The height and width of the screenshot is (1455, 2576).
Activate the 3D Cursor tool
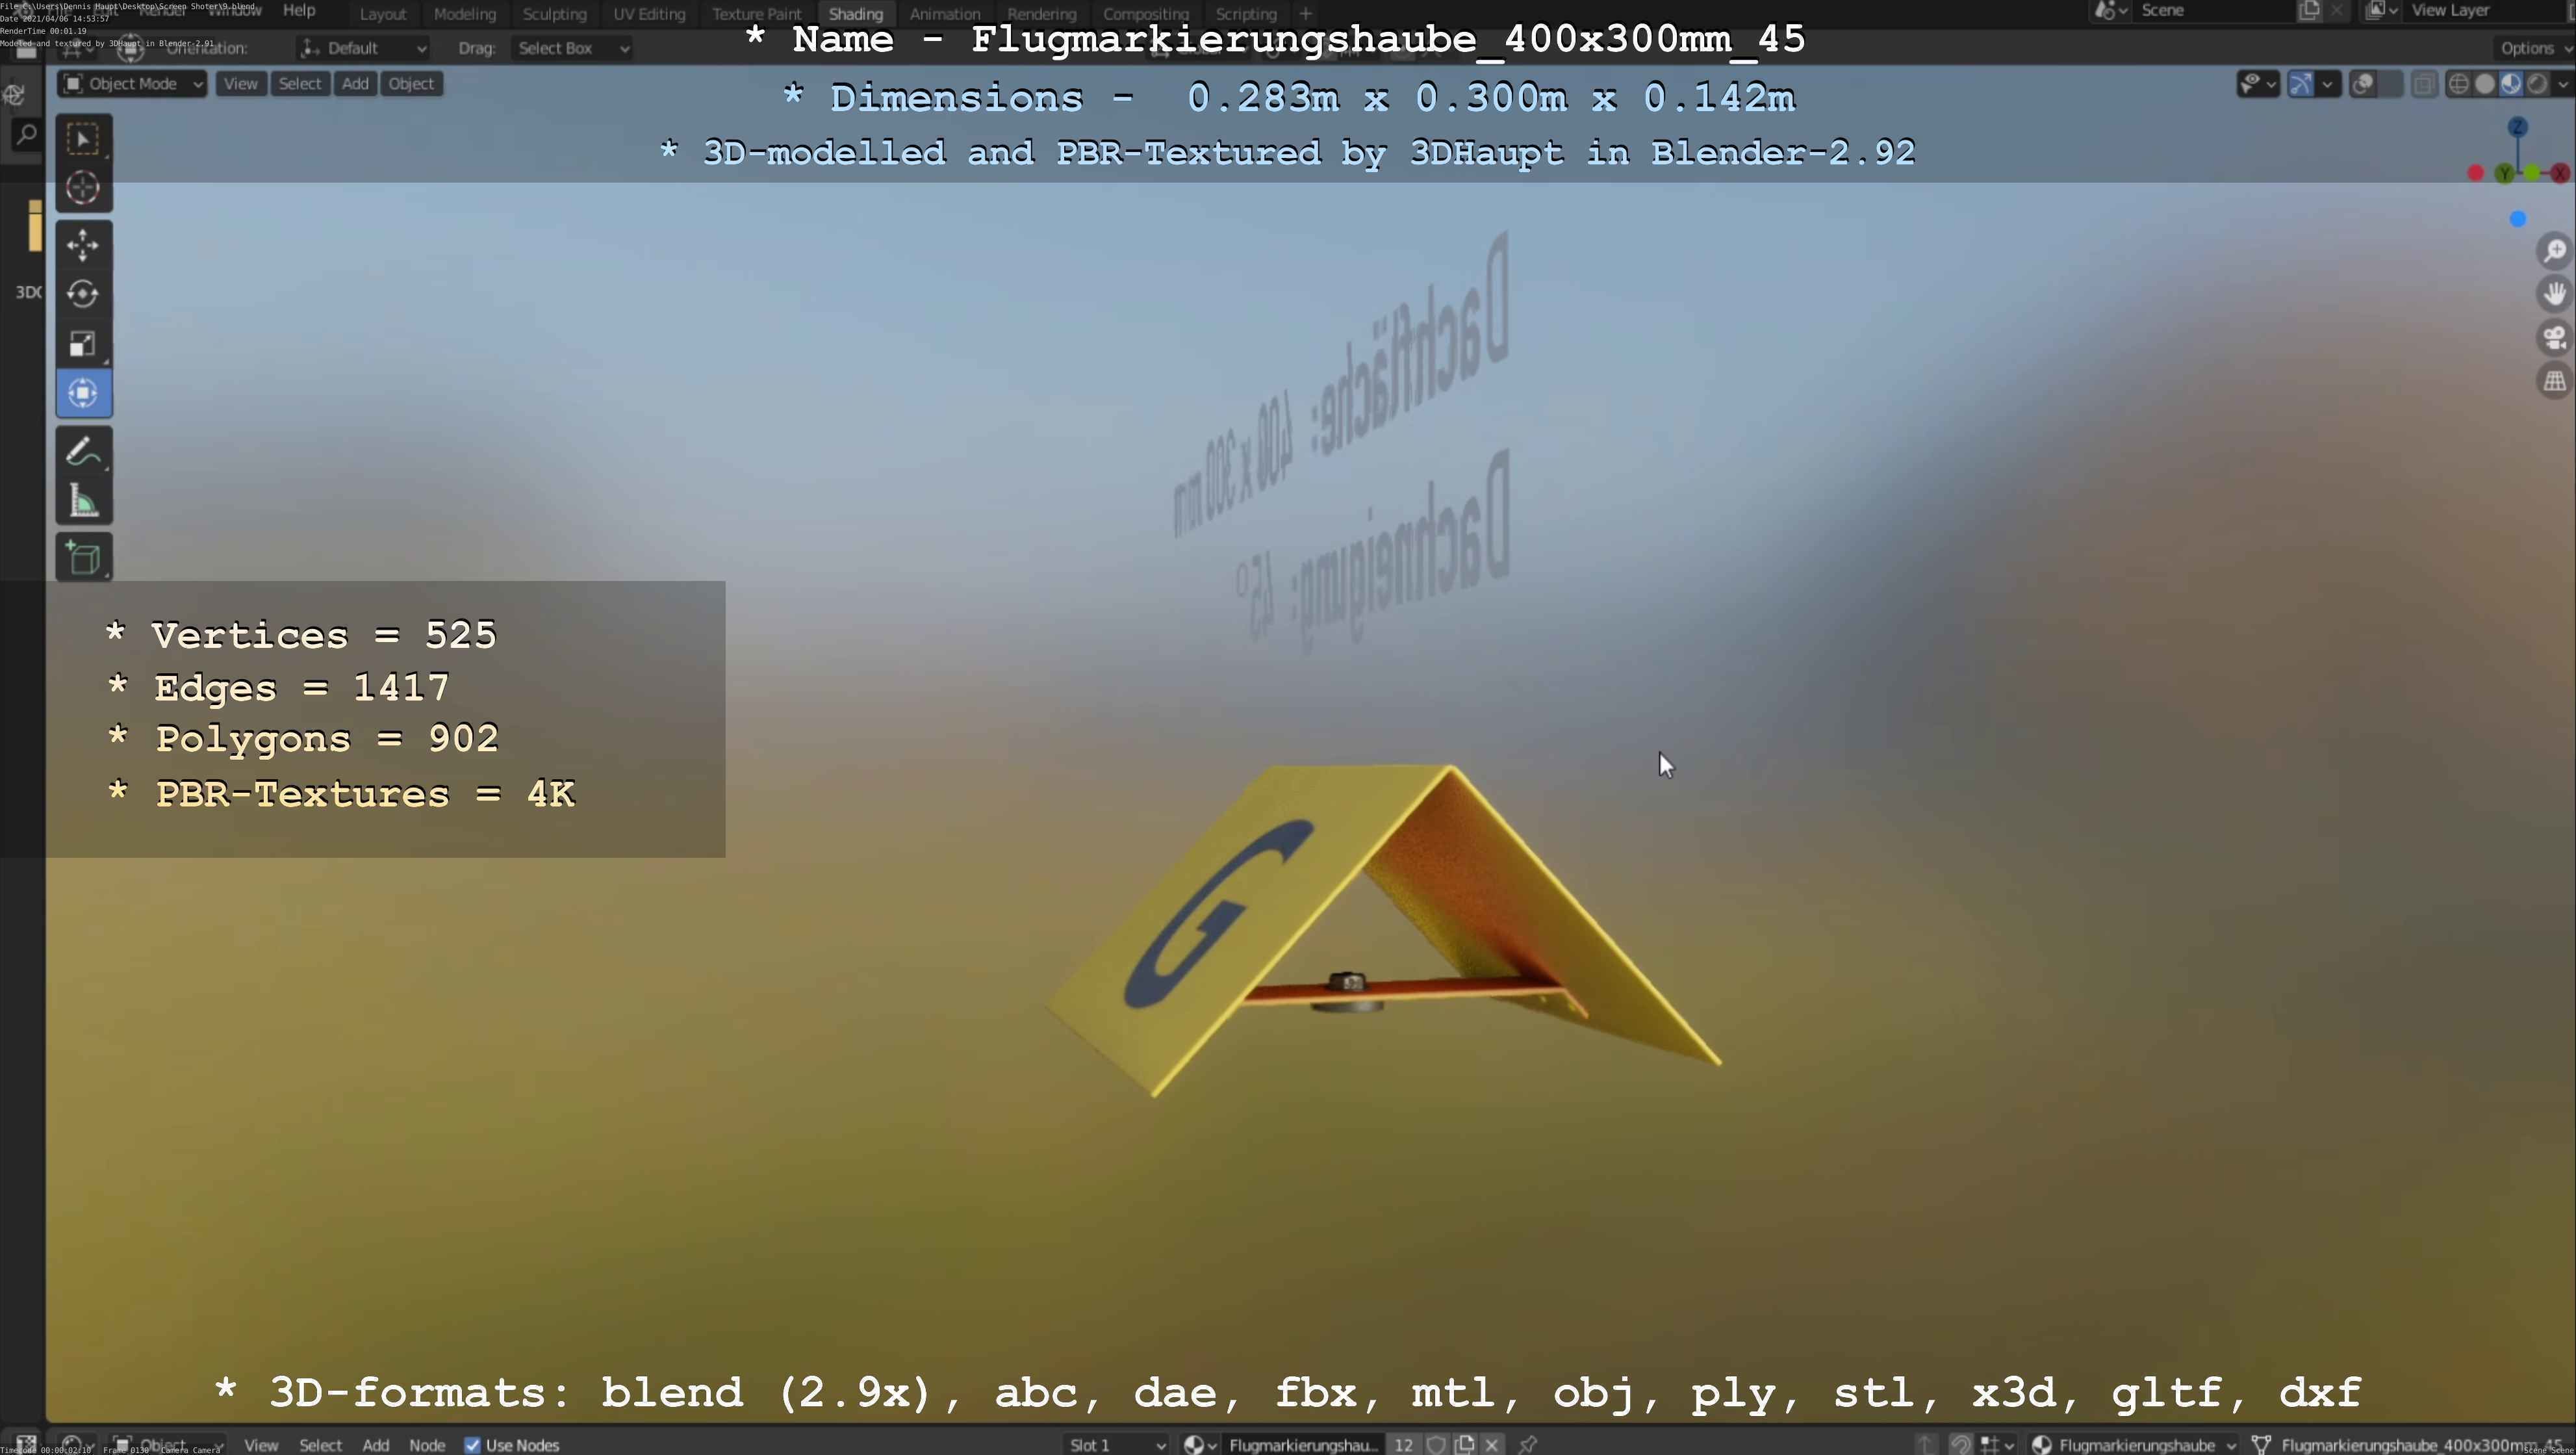click(x=83, y=188)
